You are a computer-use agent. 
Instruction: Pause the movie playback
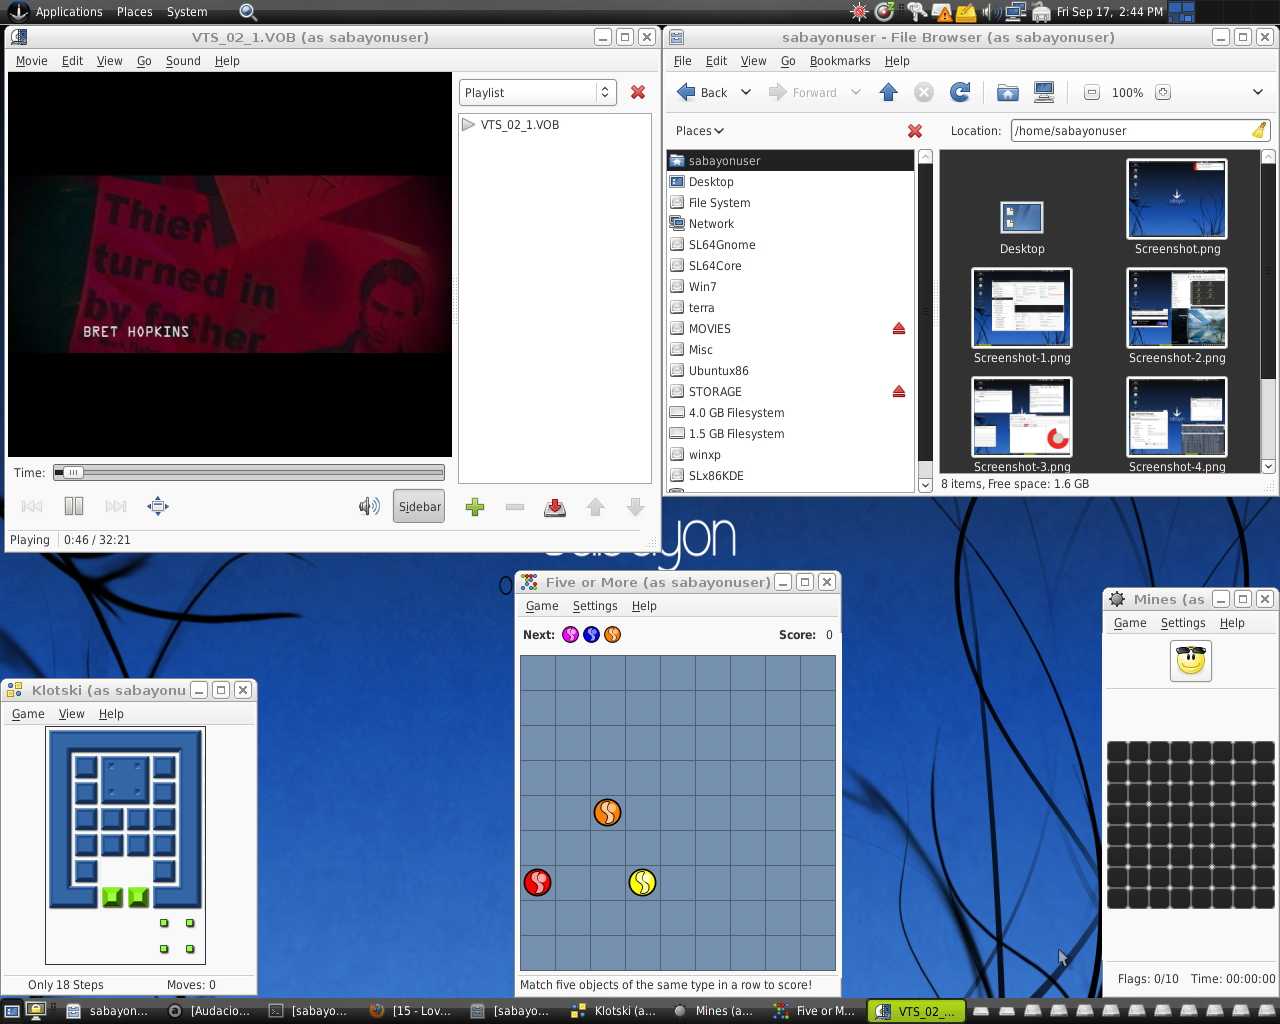pos(74,506)
